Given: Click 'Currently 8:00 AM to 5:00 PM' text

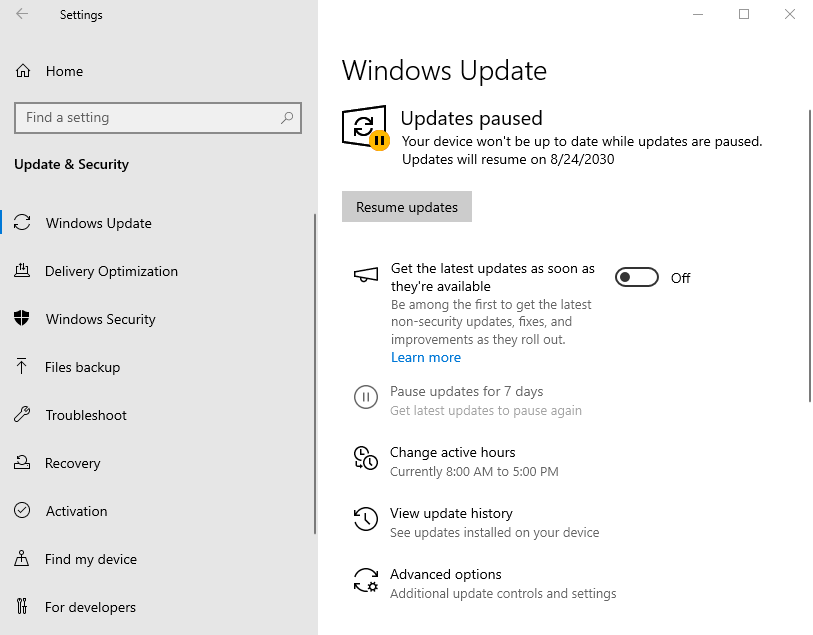Looking at the screenshot, I should (474, 471).
